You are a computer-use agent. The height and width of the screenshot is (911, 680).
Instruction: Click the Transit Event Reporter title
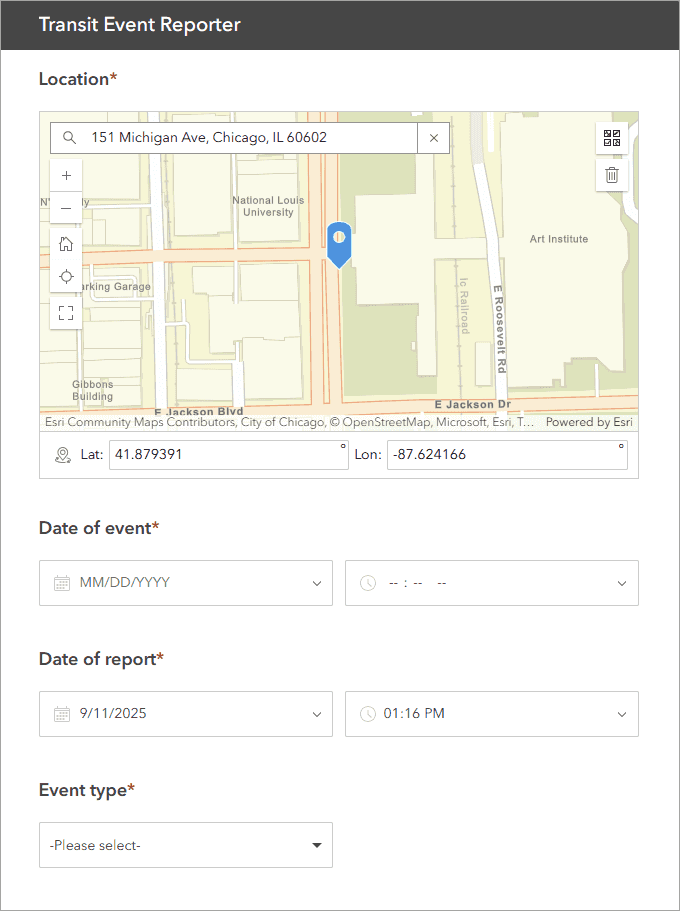(x=139, y=25)
